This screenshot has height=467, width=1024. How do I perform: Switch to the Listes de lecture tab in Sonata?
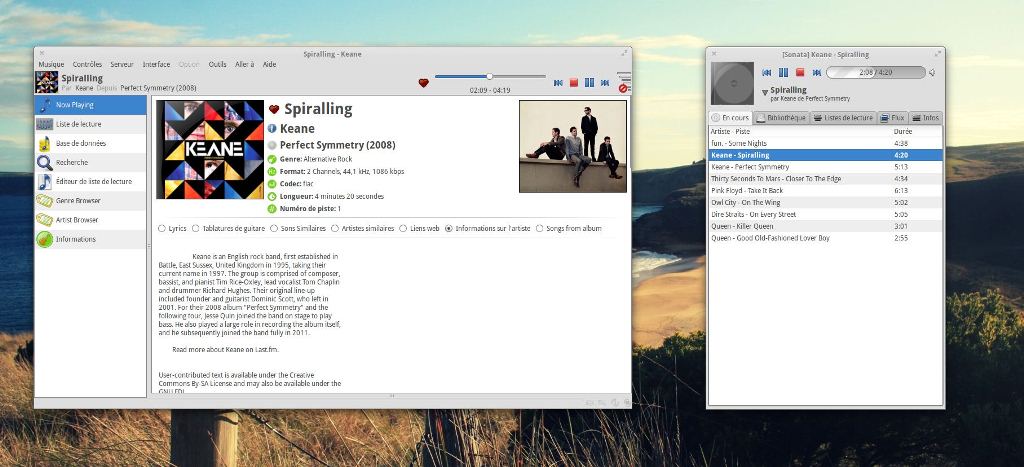[x=843, y=118]
